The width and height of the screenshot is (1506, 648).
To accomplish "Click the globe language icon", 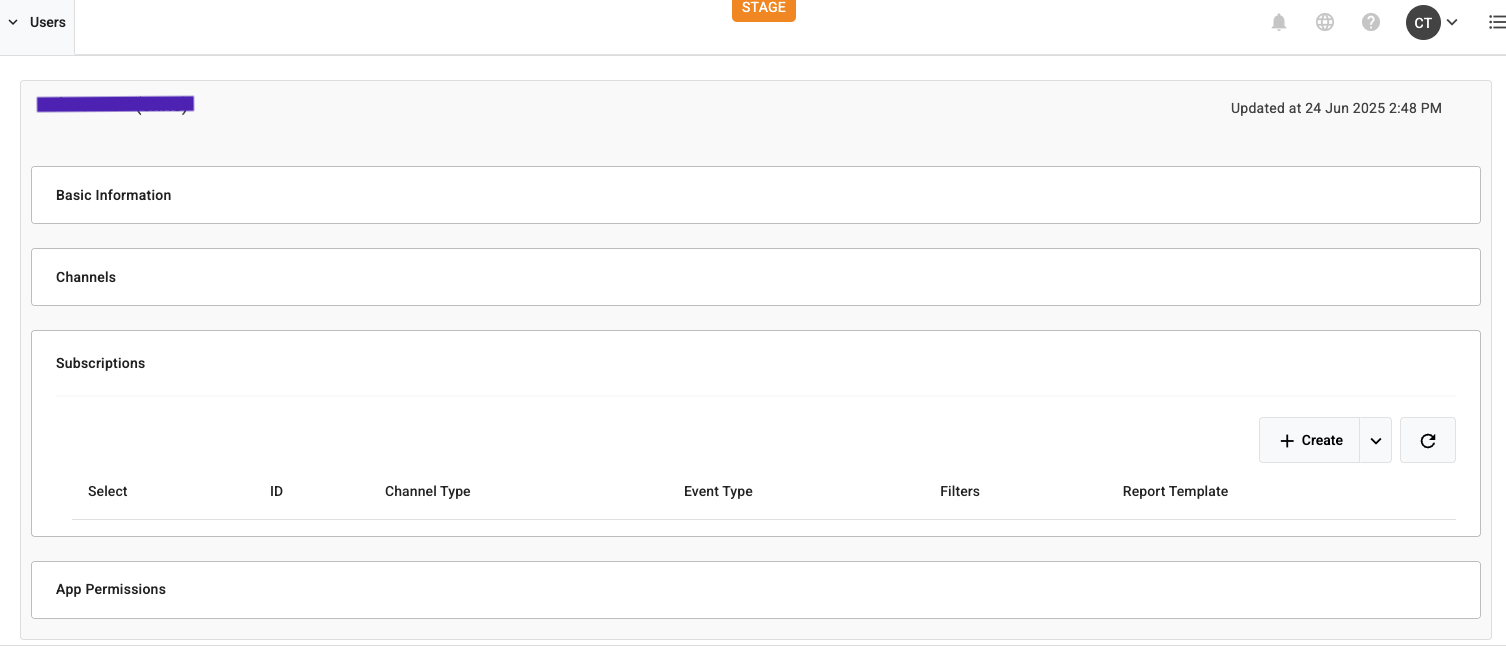I will click(1325, 22).
